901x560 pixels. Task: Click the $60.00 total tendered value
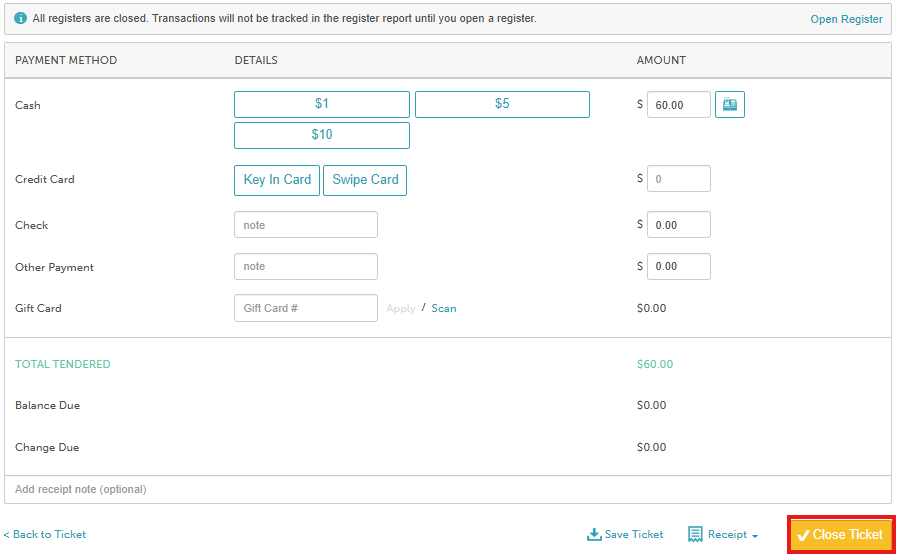(654, 364)
